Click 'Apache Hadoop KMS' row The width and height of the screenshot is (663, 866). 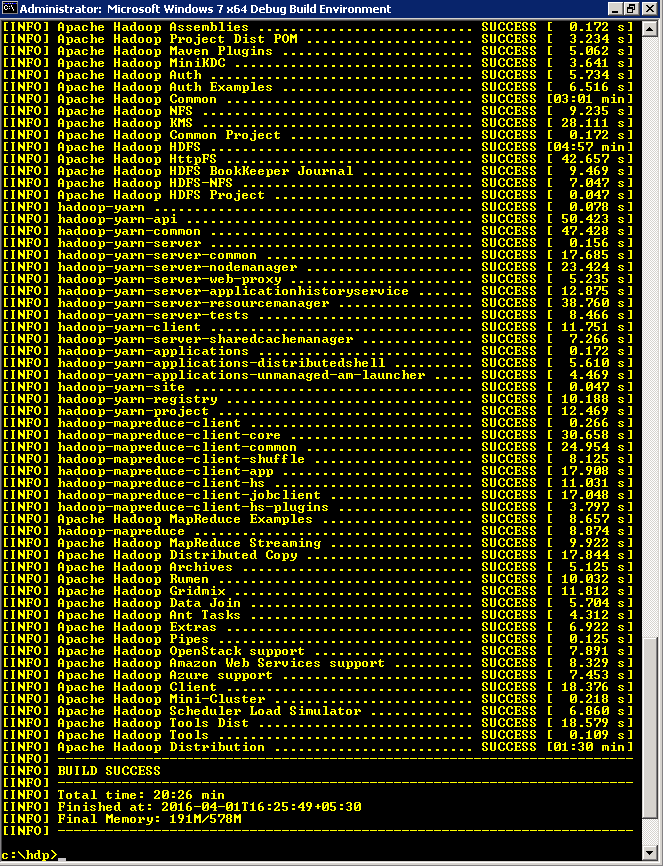pyautogui.click(x=318, y=123)
